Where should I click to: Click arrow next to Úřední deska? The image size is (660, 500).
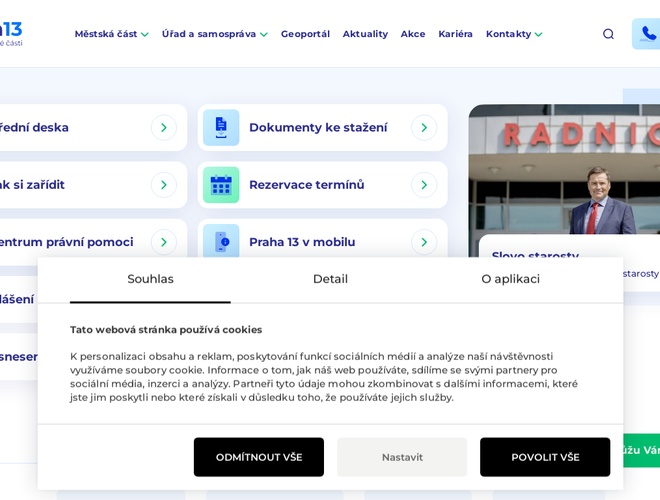click(164, 128)
